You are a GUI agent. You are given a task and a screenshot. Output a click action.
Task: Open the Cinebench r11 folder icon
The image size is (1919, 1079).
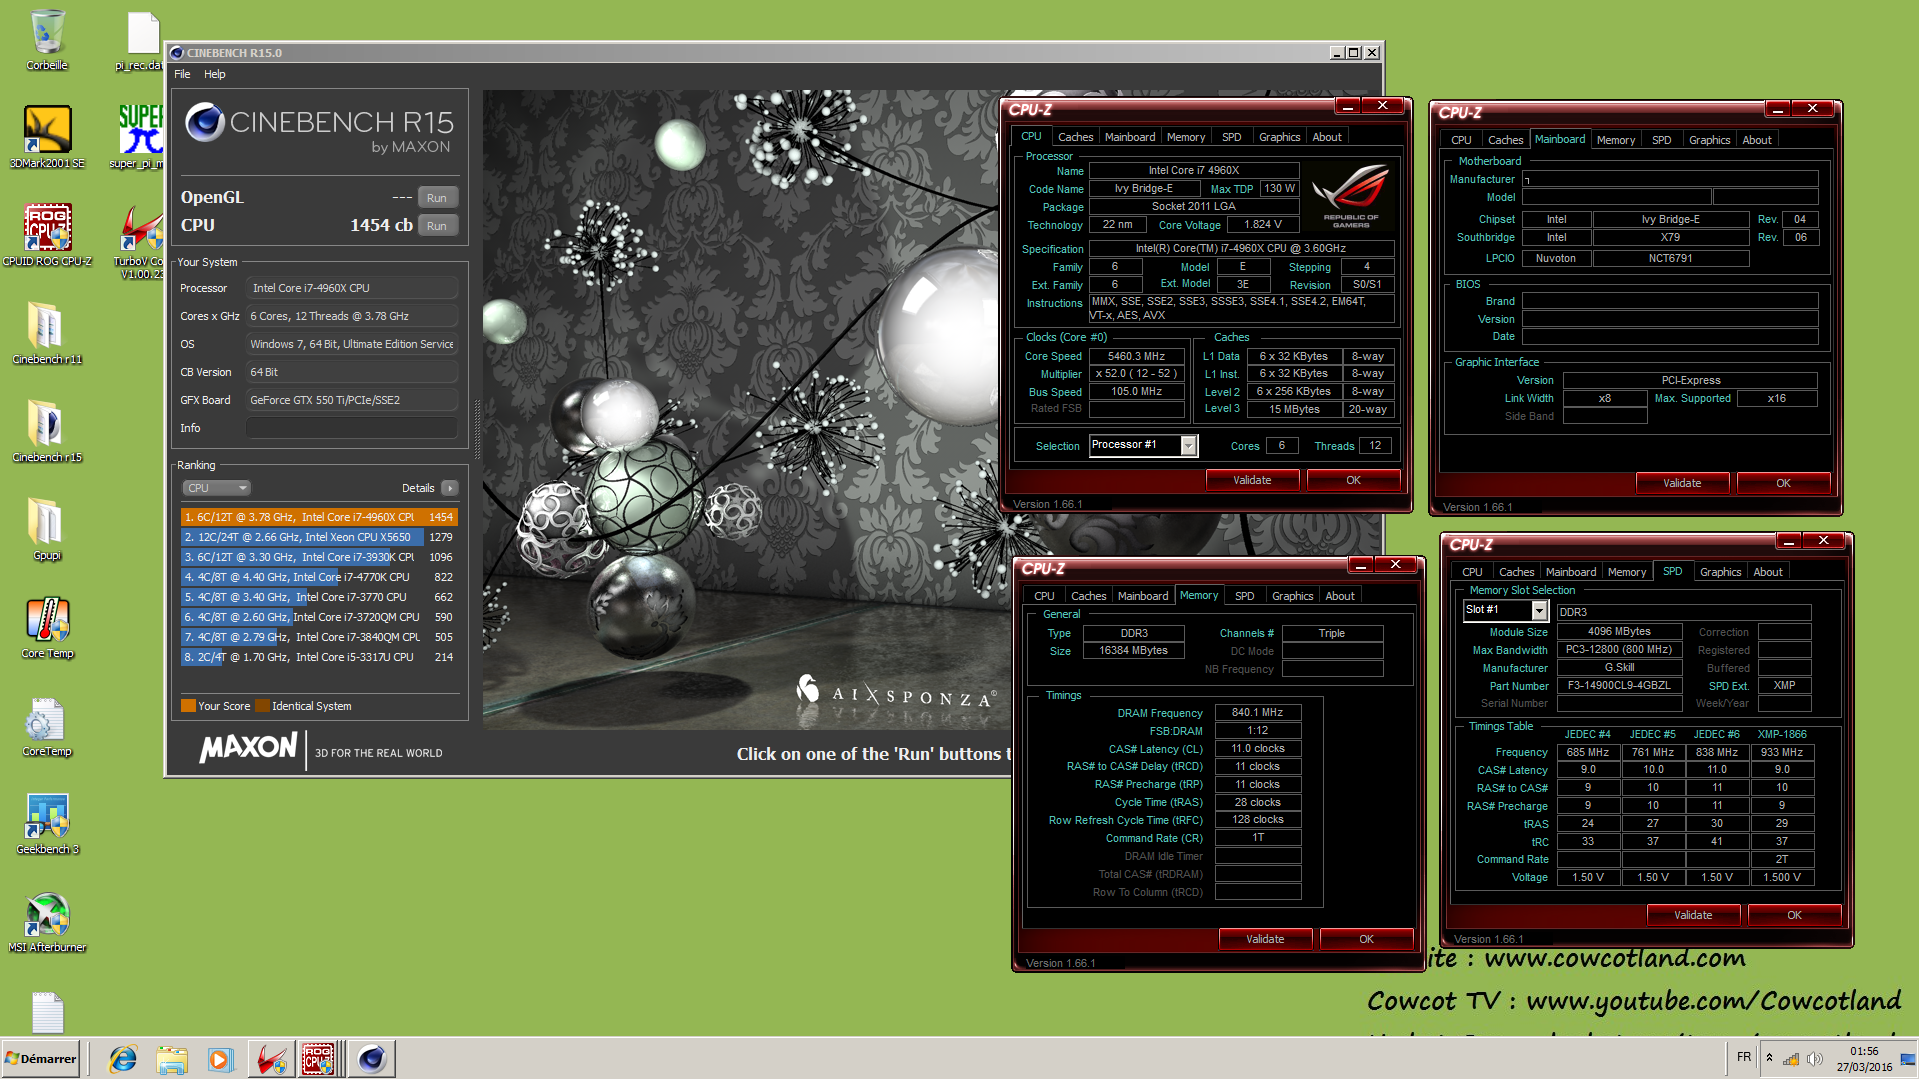point(47,333)
